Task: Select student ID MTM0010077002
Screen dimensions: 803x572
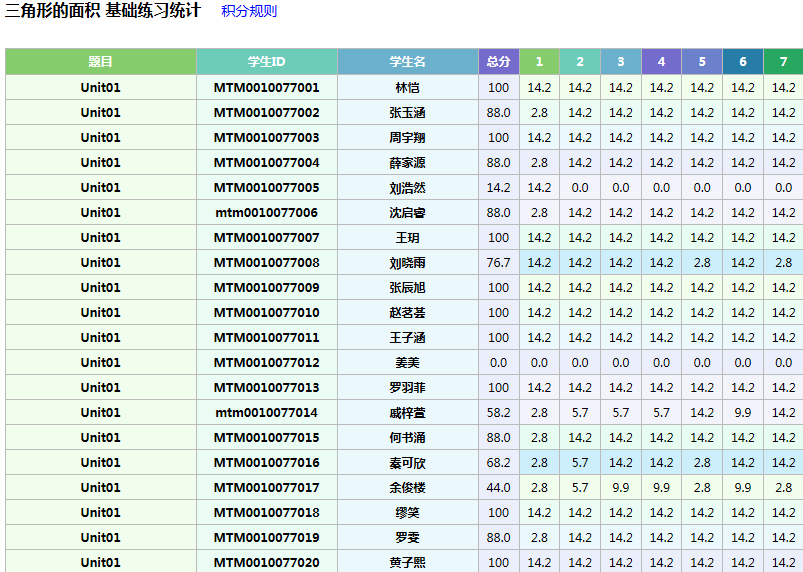Action: coord(267,113)
